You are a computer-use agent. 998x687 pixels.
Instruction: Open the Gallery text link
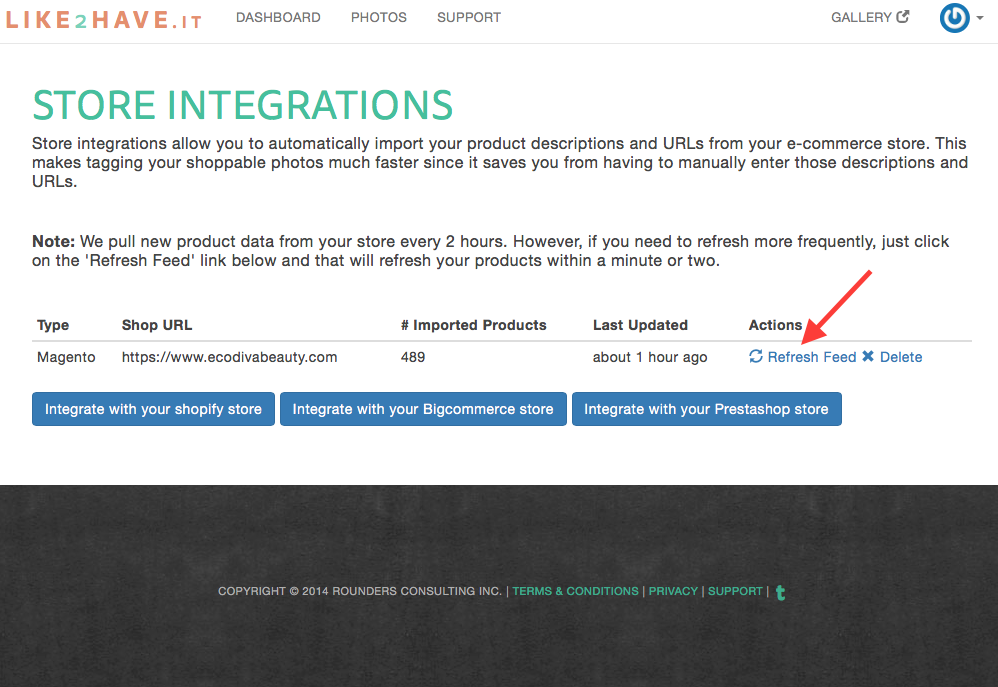pyautogui.click(x=861, y=17)
